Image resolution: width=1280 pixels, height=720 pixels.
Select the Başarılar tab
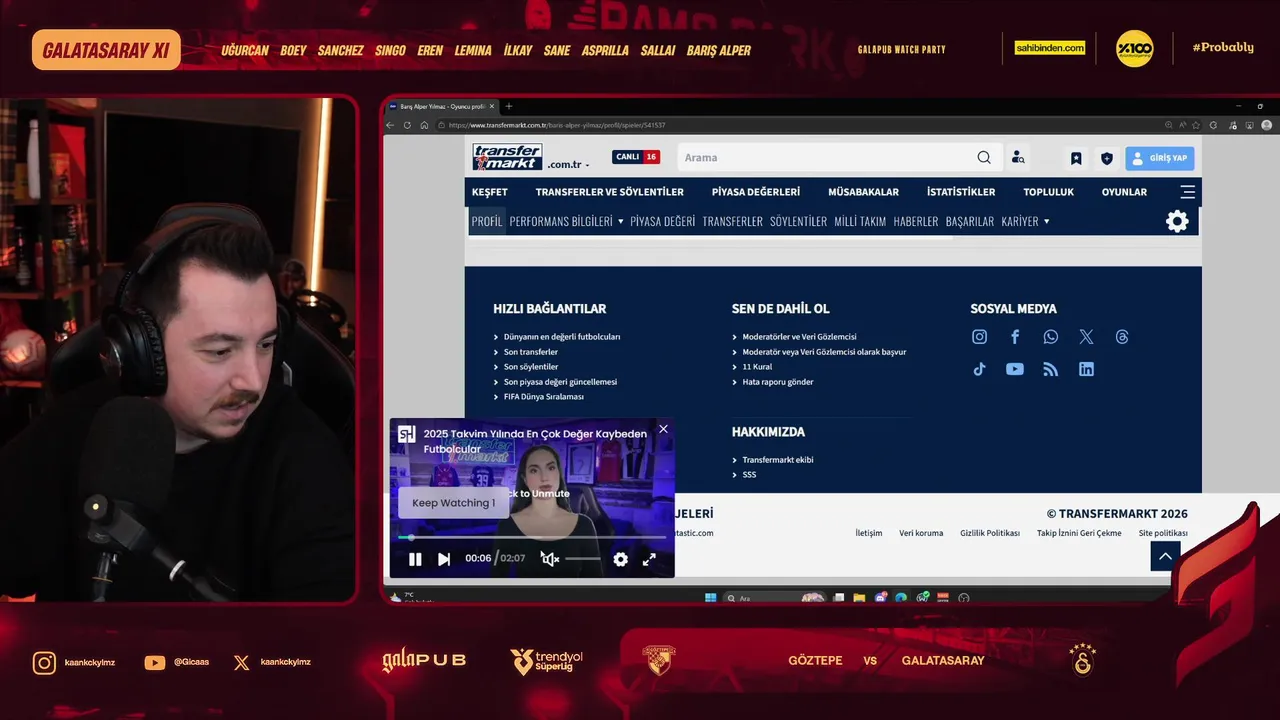(x=970, y=221)
